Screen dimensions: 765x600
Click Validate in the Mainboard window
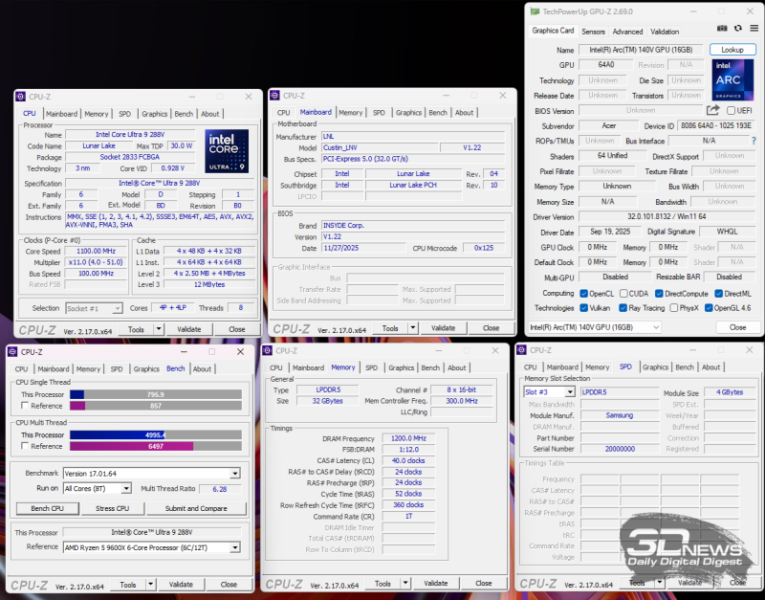443,328
